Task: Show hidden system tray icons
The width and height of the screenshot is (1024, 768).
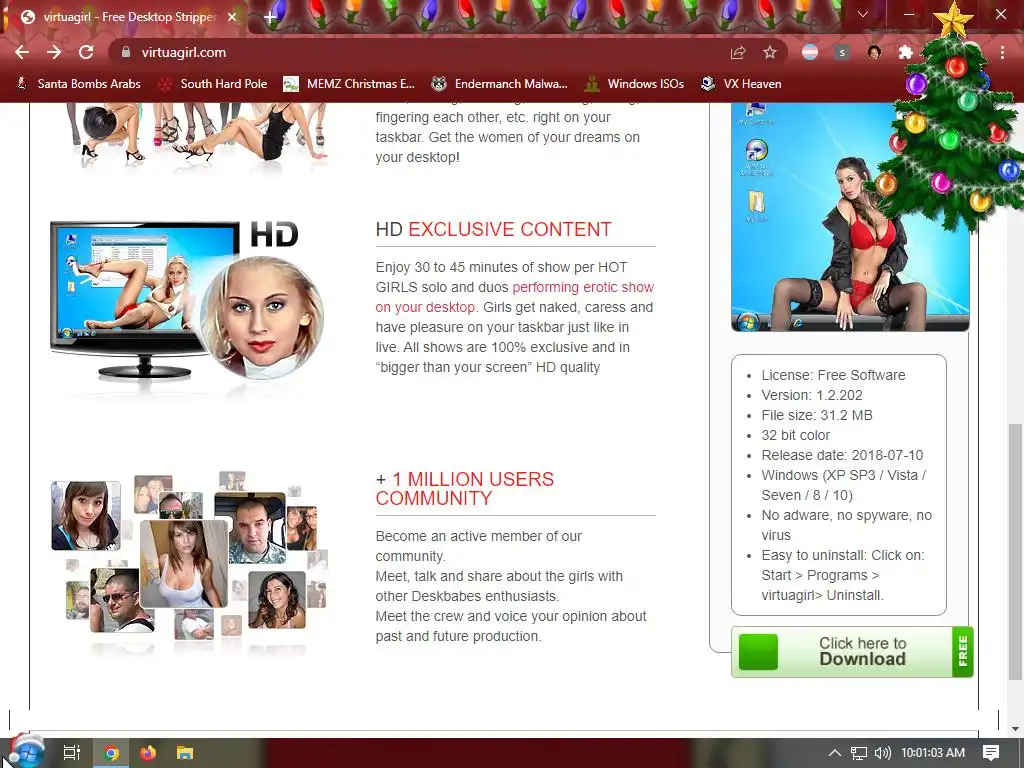Action: [x=835, y=753]
